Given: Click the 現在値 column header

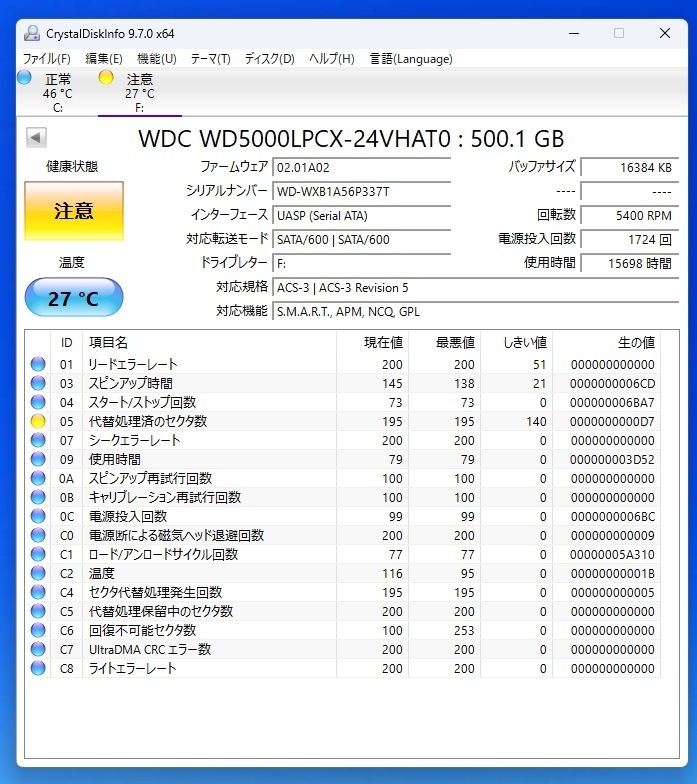Looking at the screenshot, I should (x=372, y=342).
